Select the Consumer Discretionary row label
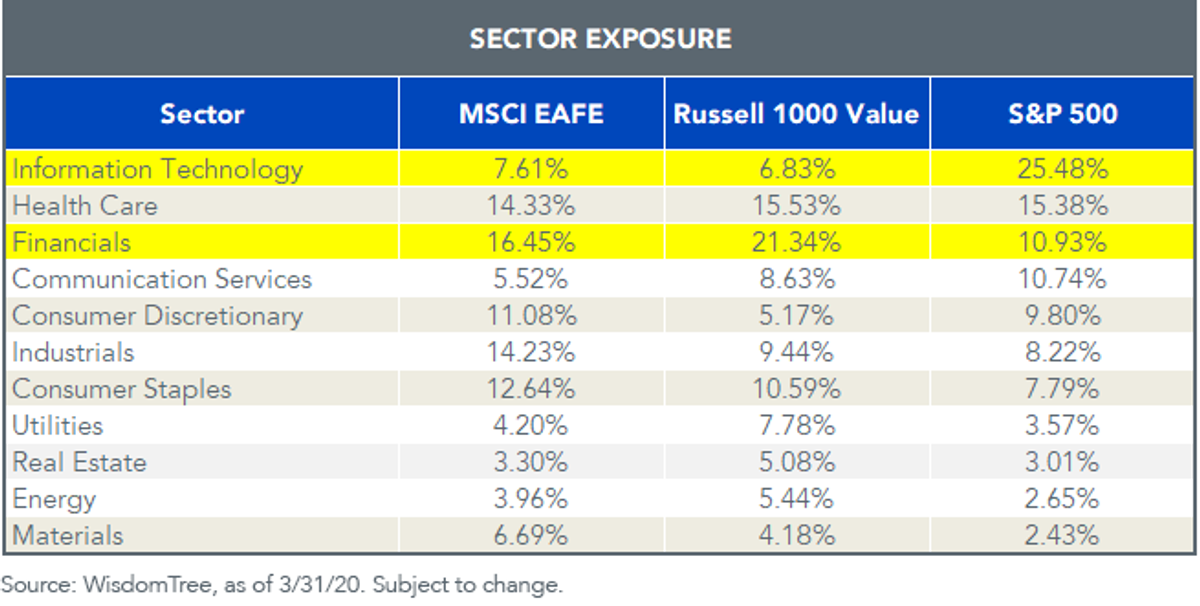Screen dimensions: 1200x606 [x=157, y=316]
